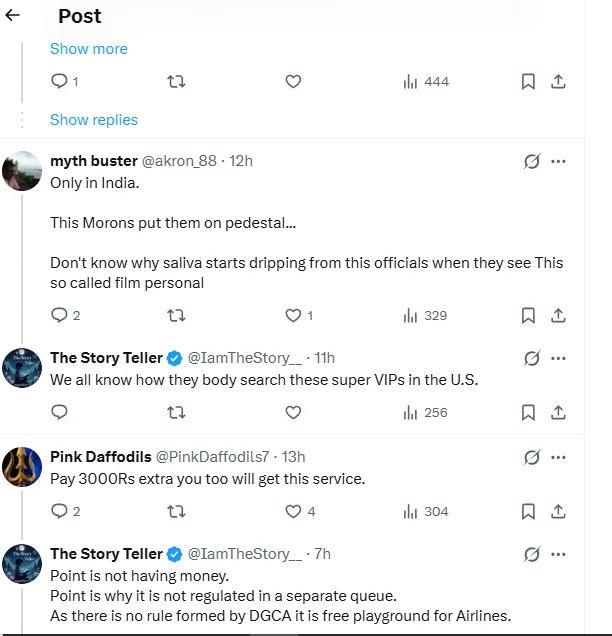Click the back arrow next to Post
The height and width of the screenshot is (636, 612).
(13, 16)
